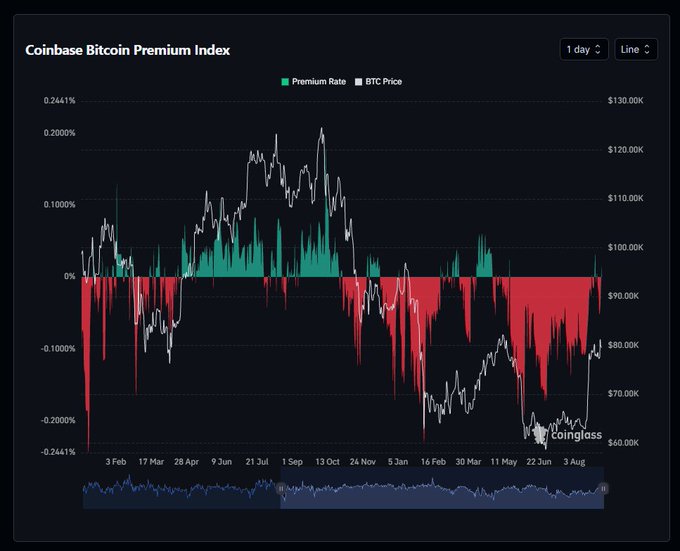Grab the right range slider handle

603,489
